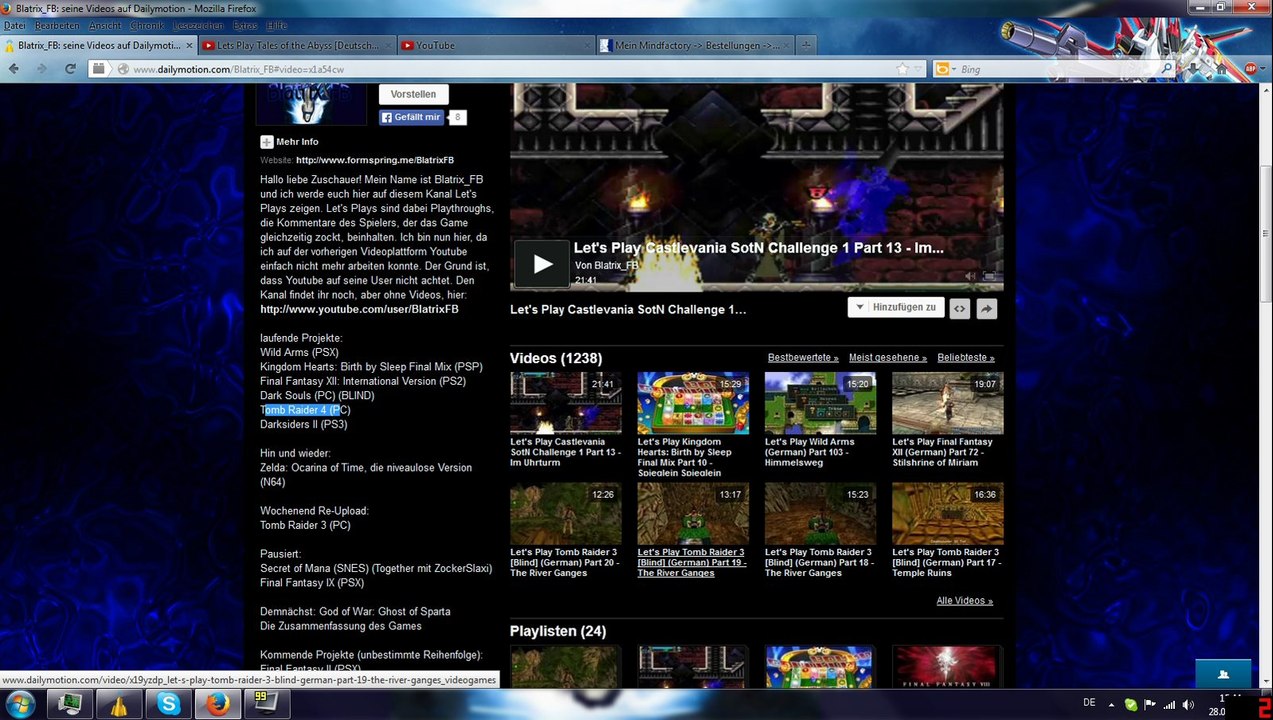This screenshot has width=1273, height=720.
Task: Open Tomb Raider 3 Part 19 title link
Action: [x=692, y=562]
